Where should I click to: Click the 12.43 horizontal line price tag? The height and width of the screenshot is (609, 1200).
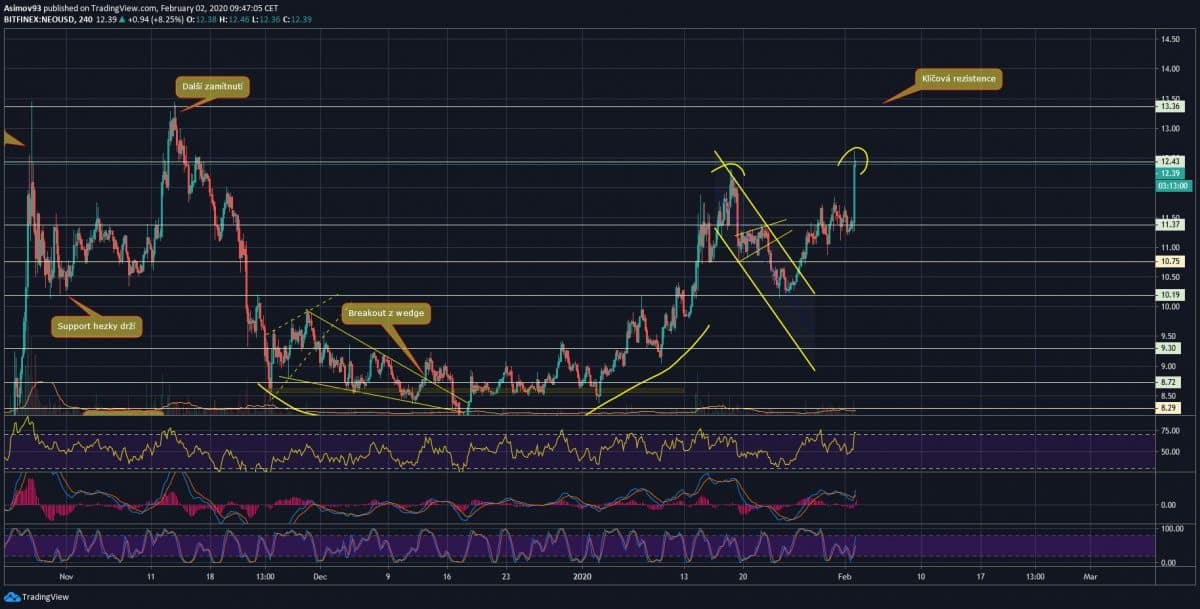click(1170, 162)
